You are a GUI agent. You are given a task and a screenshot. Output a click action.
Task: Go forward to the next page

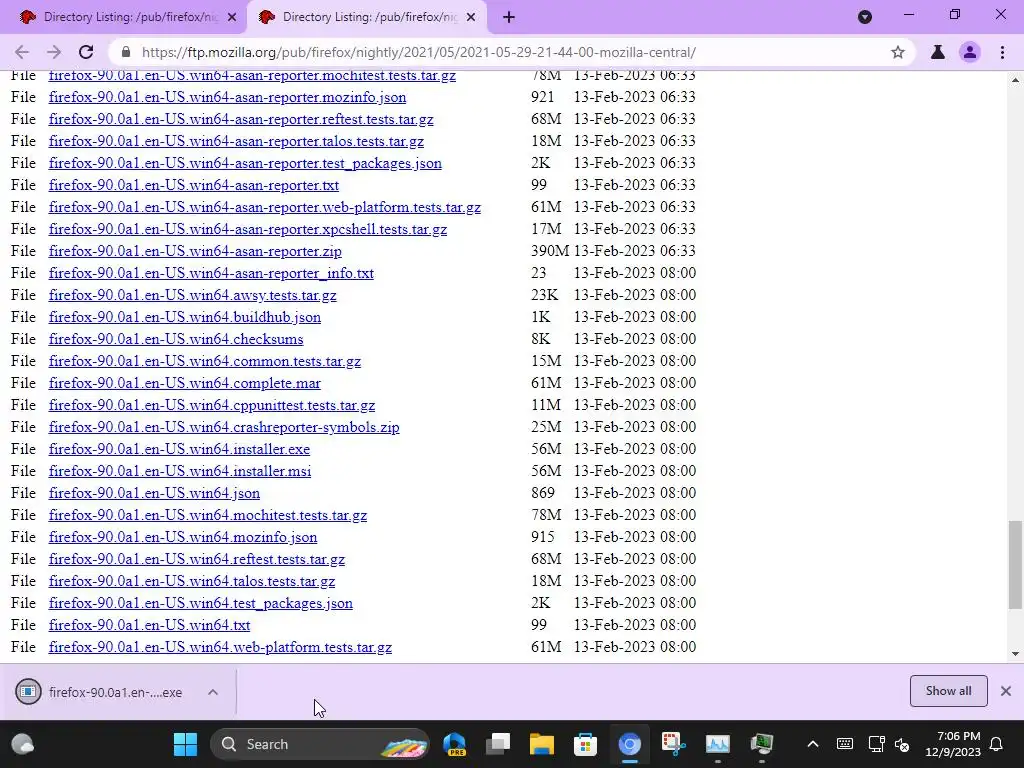pos(54,52)
